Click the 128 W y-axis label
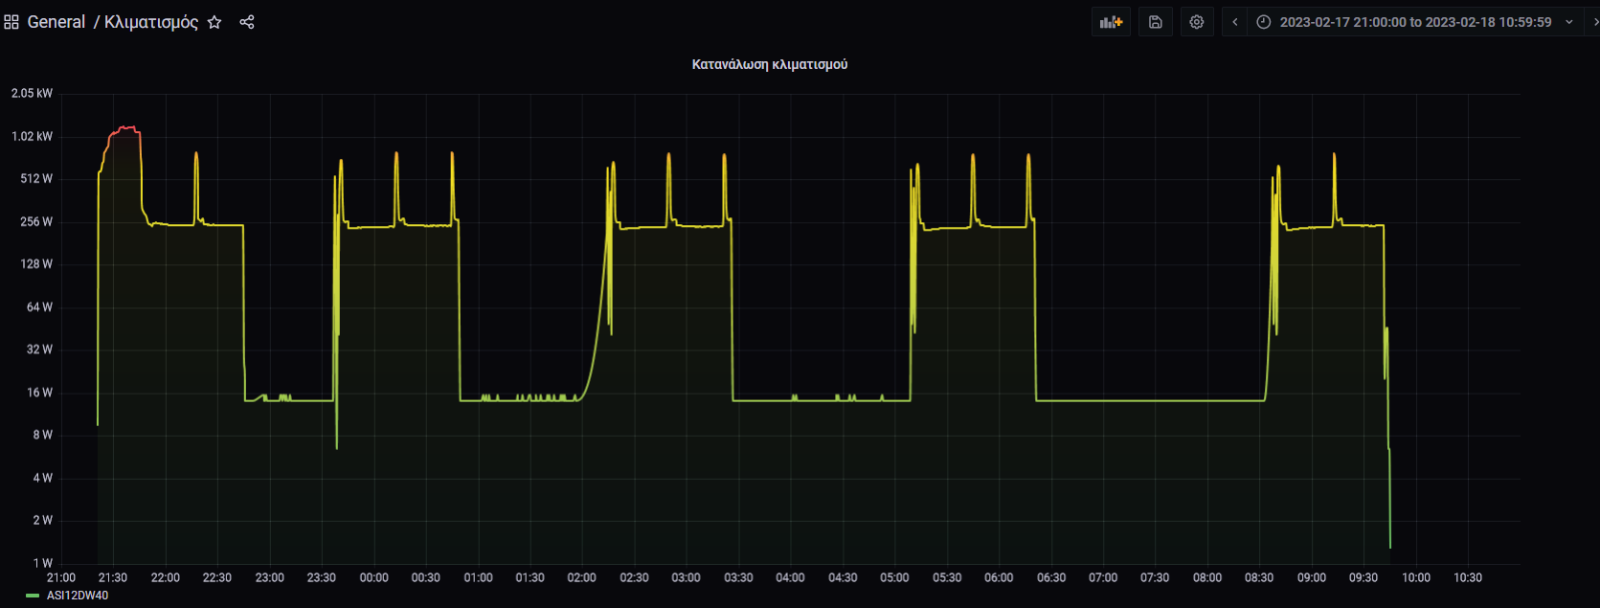 click(x=37, y=264)
